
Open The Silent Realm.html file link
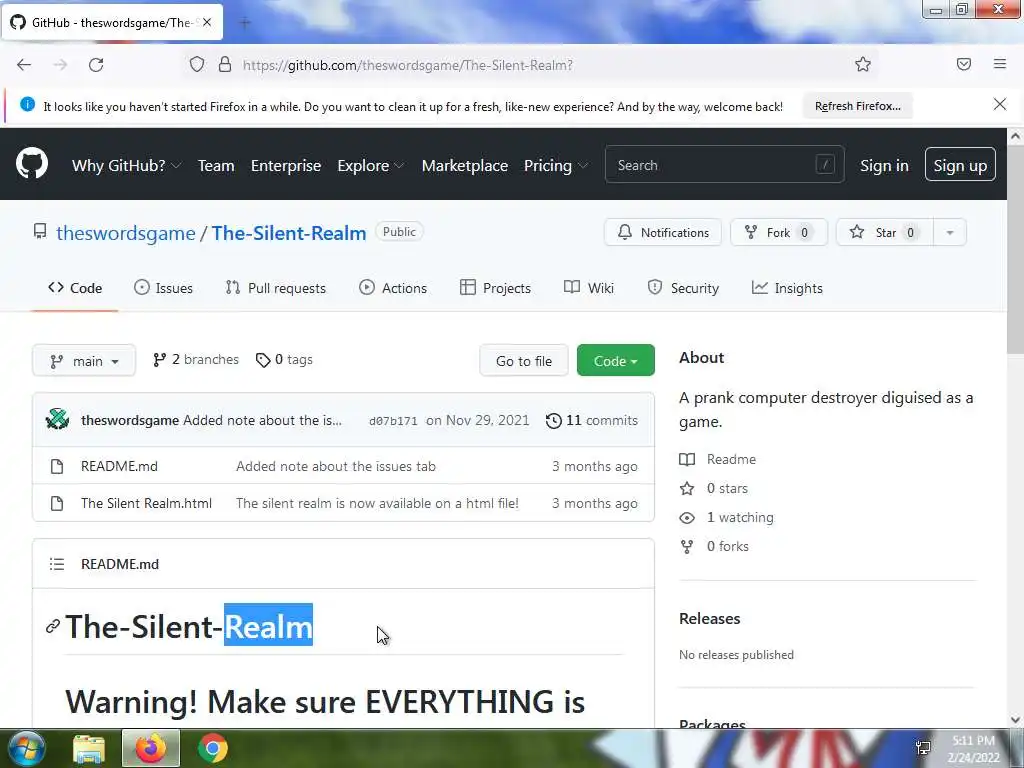click(x=146, y=504)
